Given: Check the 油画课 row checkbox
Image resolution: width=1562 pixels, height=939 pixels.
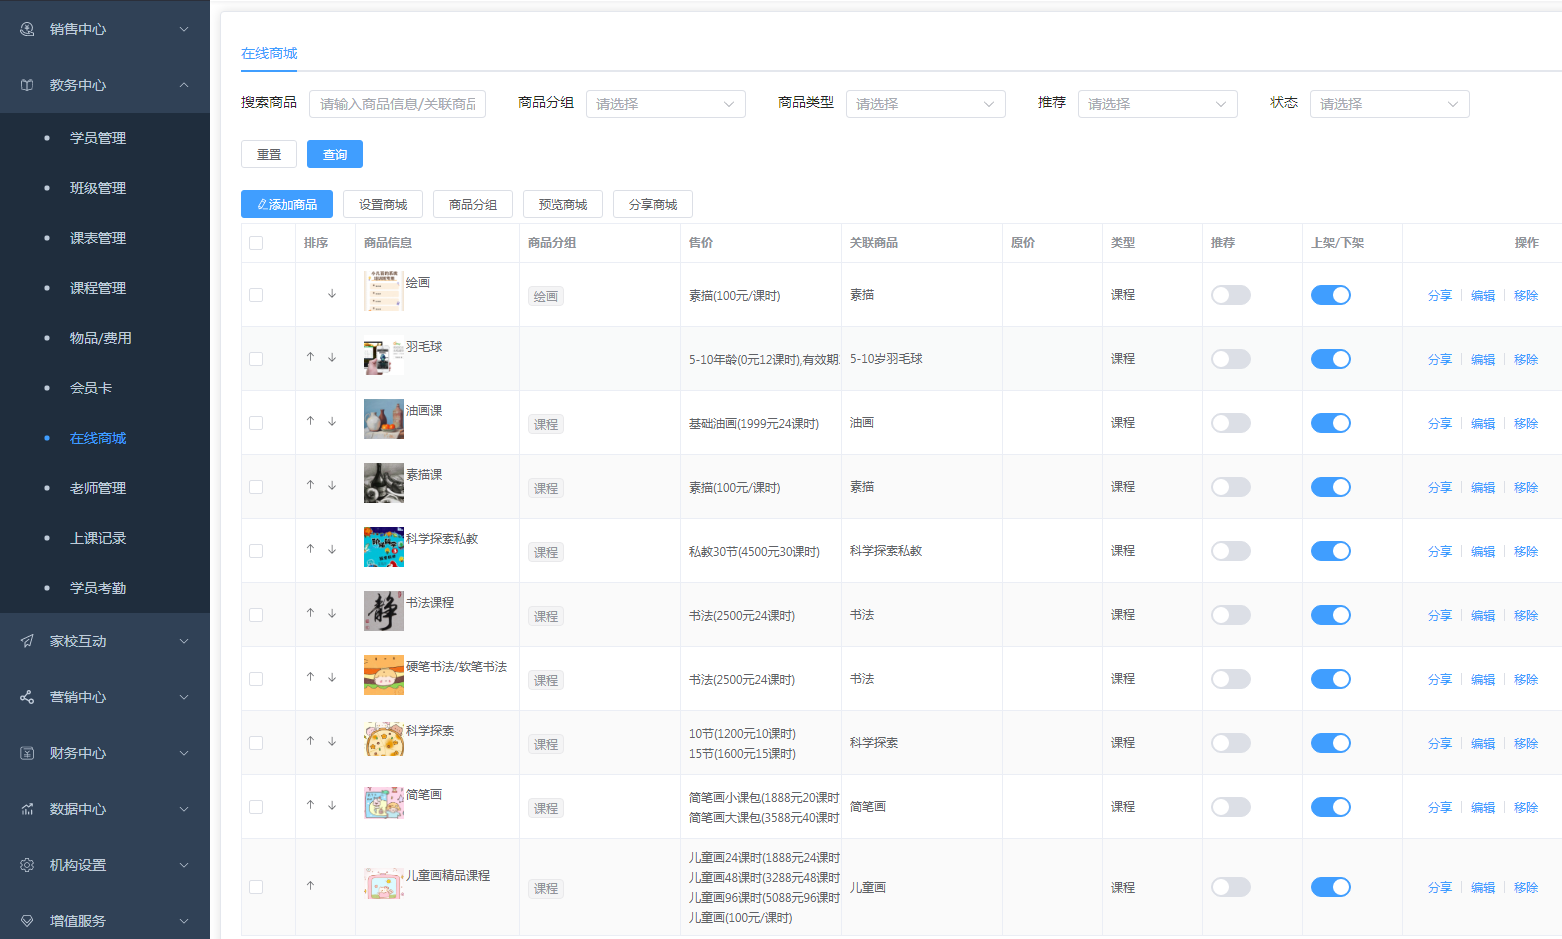Looking at the screenshot, I should pos(256,423).
